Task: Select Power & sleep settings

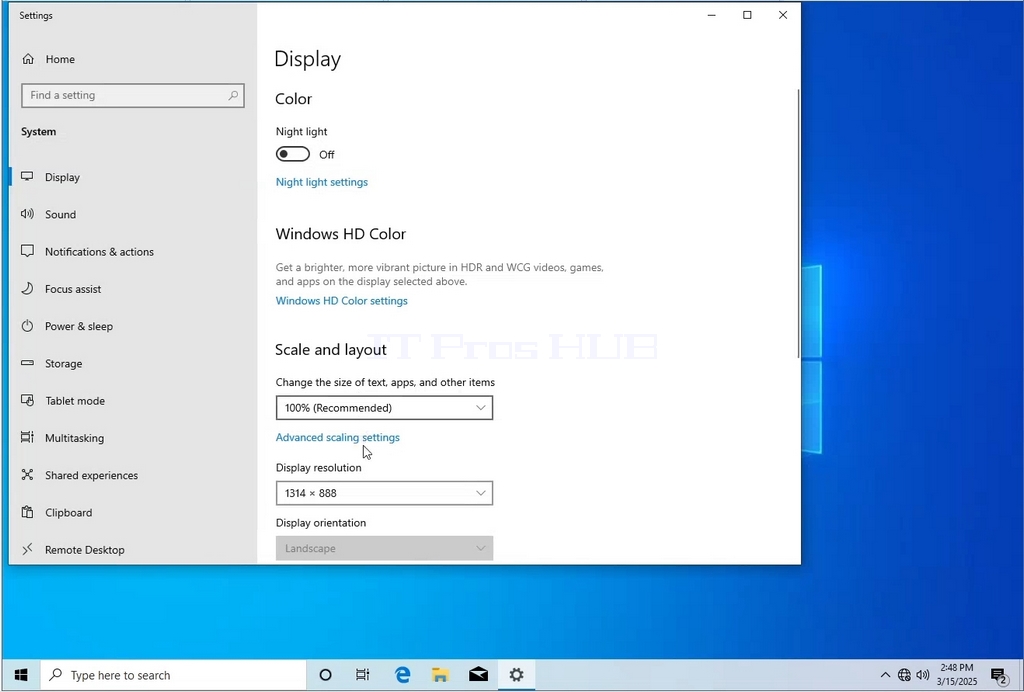Action: pos(133,326)
